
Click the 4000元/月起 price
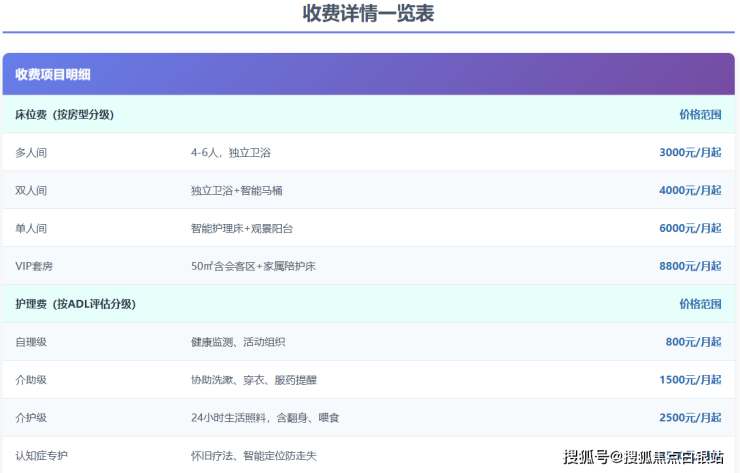click(x=690, y=190)
